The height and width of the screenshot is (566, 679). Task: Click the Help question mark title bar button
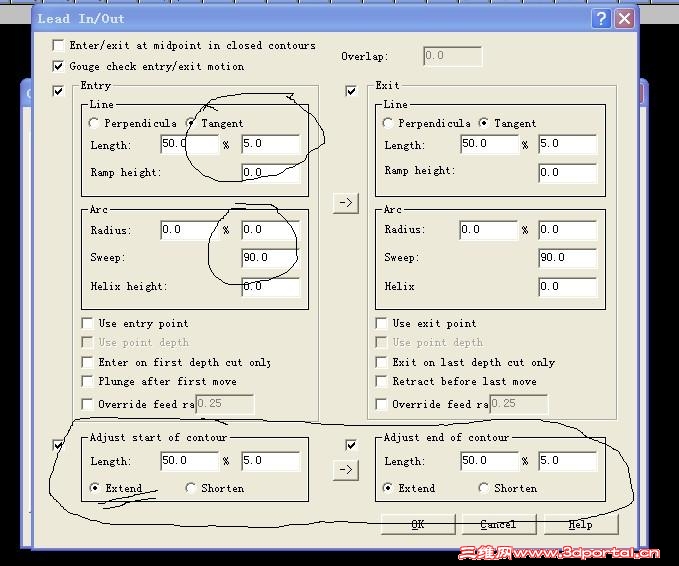click(601, 19)
